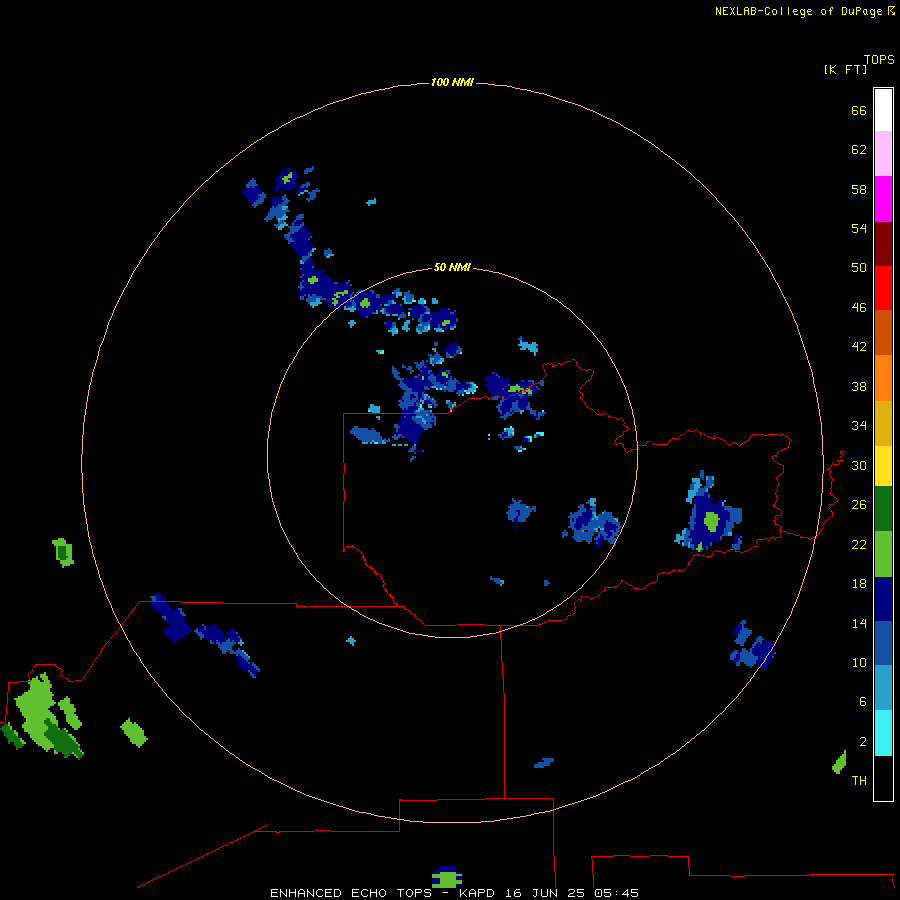Screen dimensions: 900x900
Task: Click the "100 NMI" range ring label
Action: tap(452, 83)
